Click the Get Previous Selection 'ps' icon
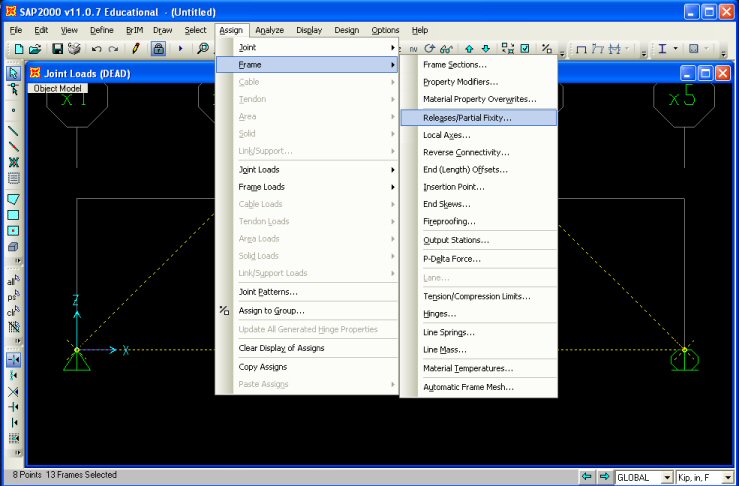 13,297
